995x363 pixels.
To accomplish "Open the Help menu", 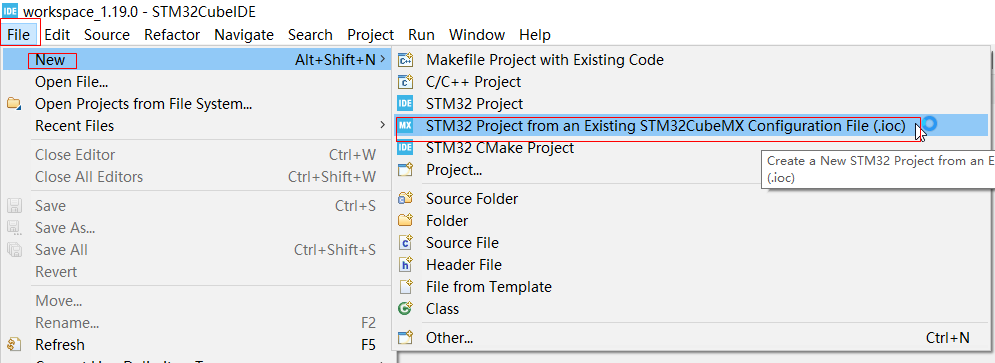I will click(x=534, y=34).
